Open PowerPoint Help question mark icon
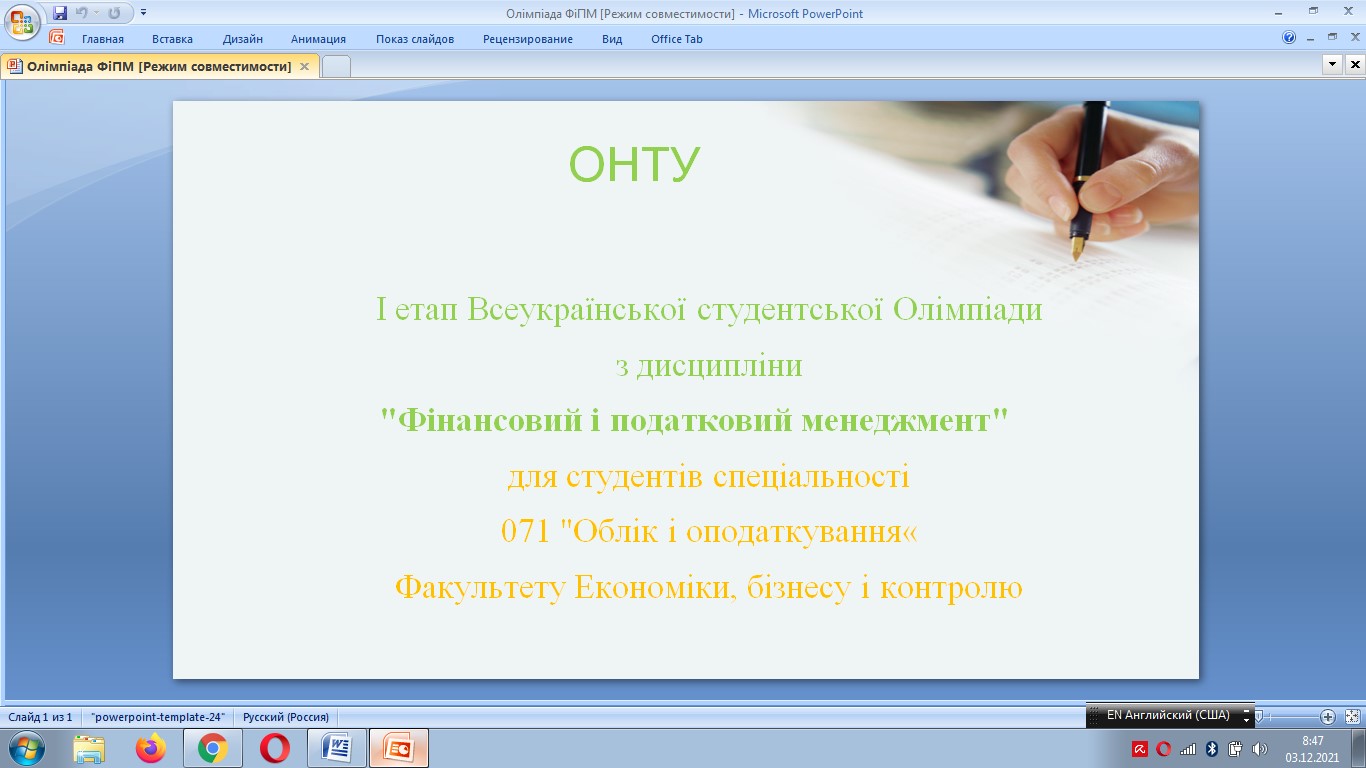Image resolution: width=1366 pixels, height=768 pixels. tap(1289, 37)
